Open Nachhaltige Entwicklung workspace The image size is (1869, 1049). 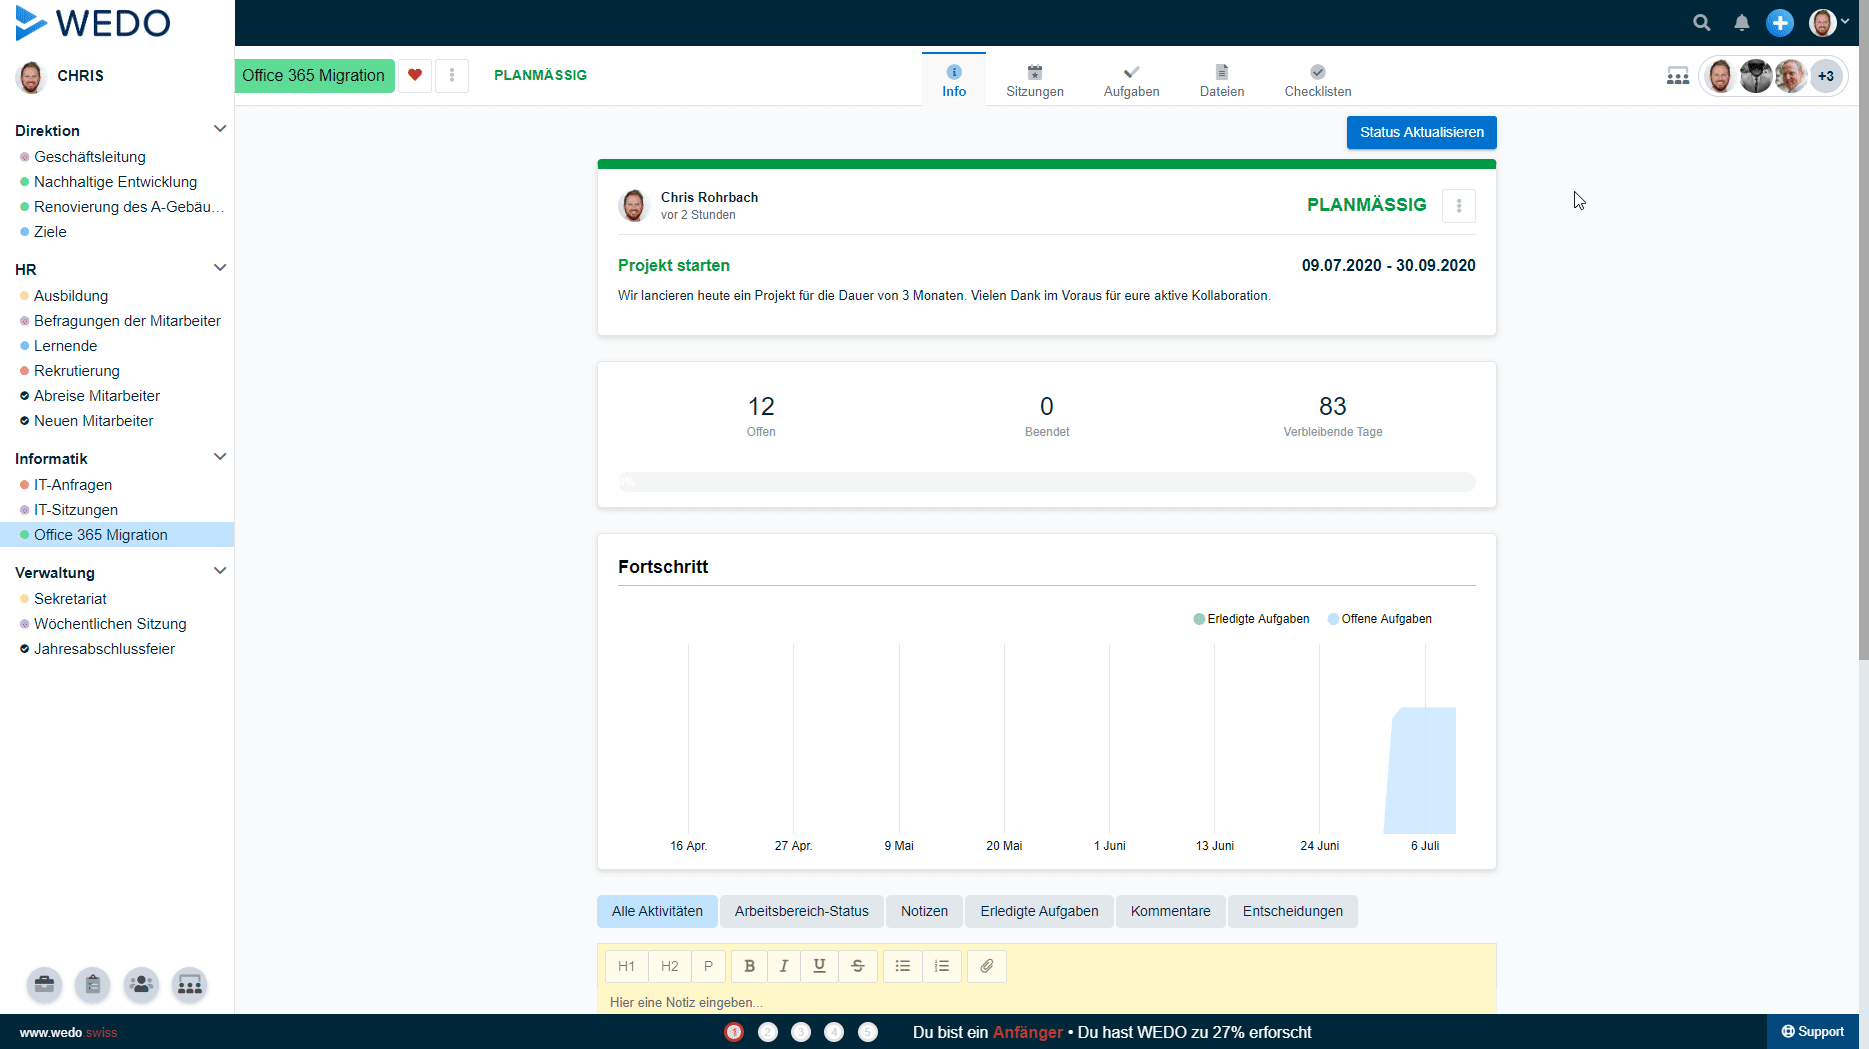(x=115, y=182)
